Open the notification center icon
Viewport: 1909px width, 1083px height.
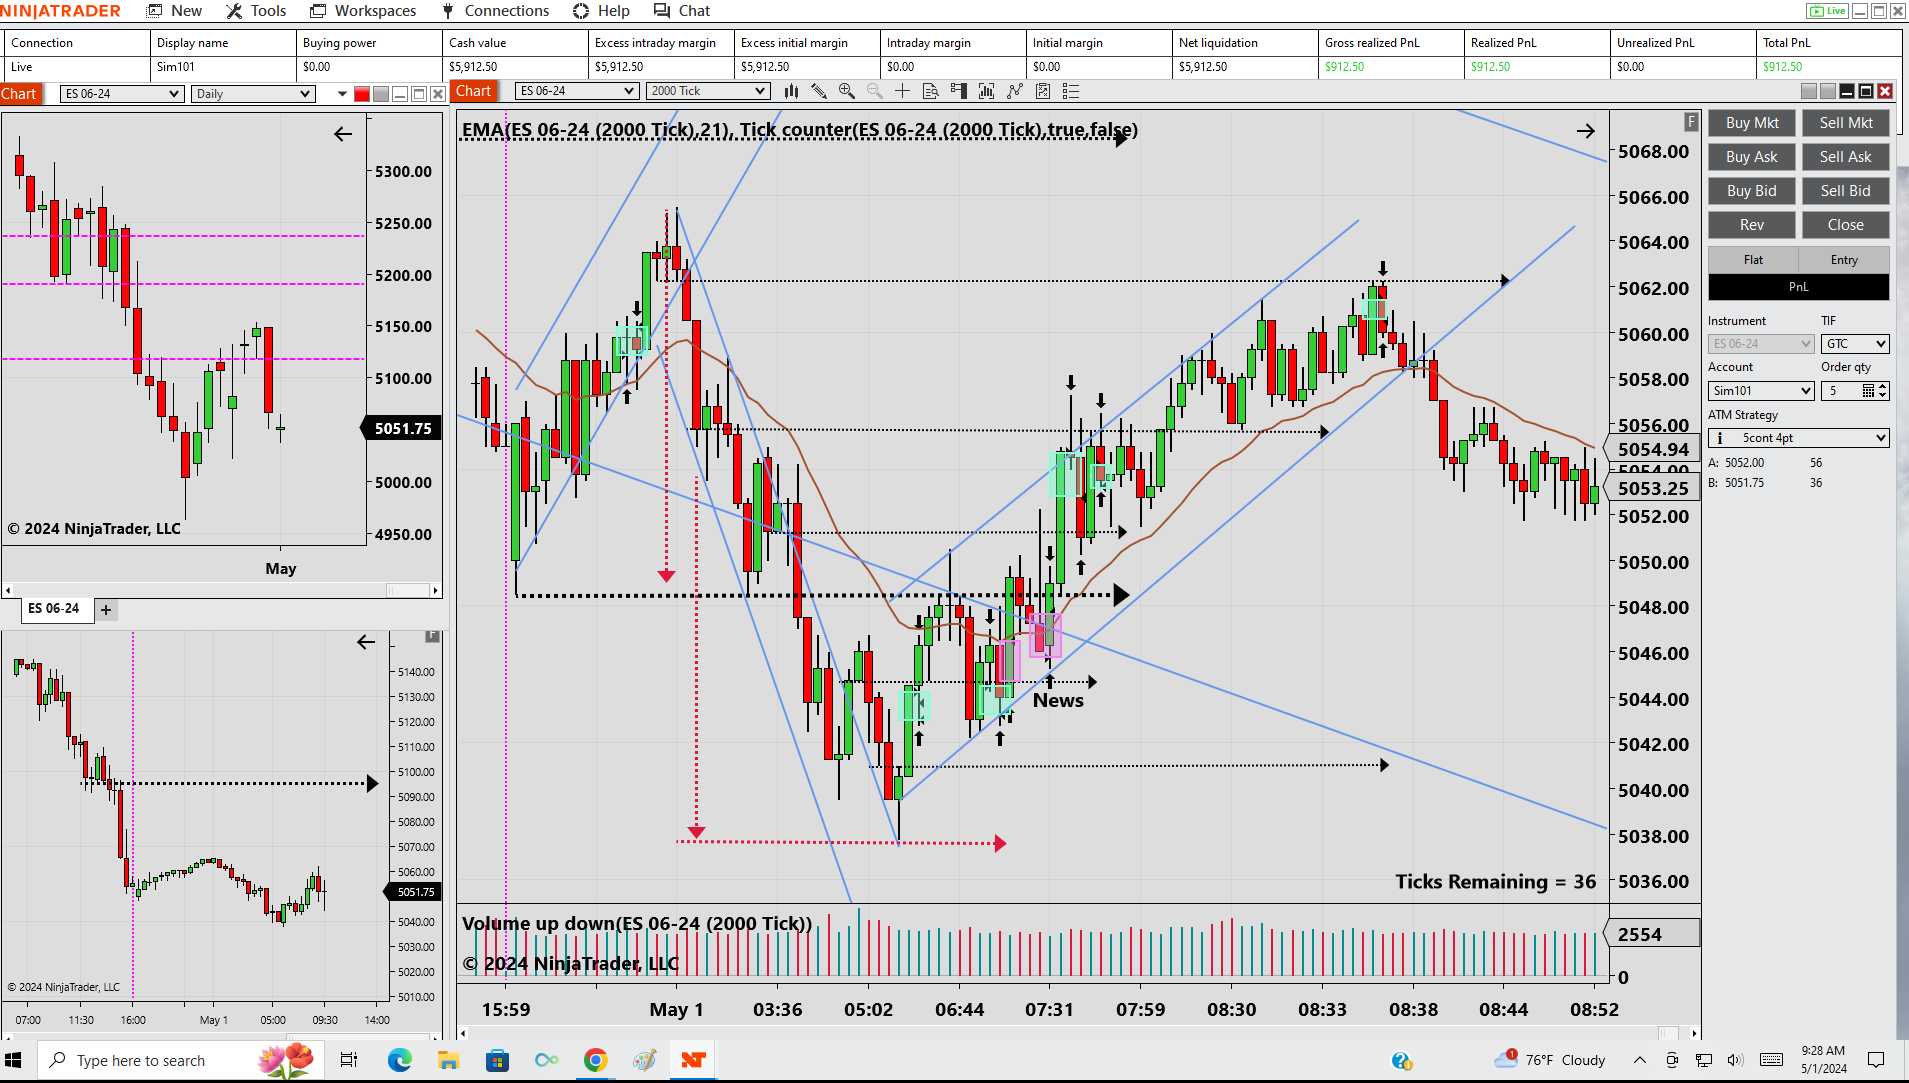click(1877, 1060)
